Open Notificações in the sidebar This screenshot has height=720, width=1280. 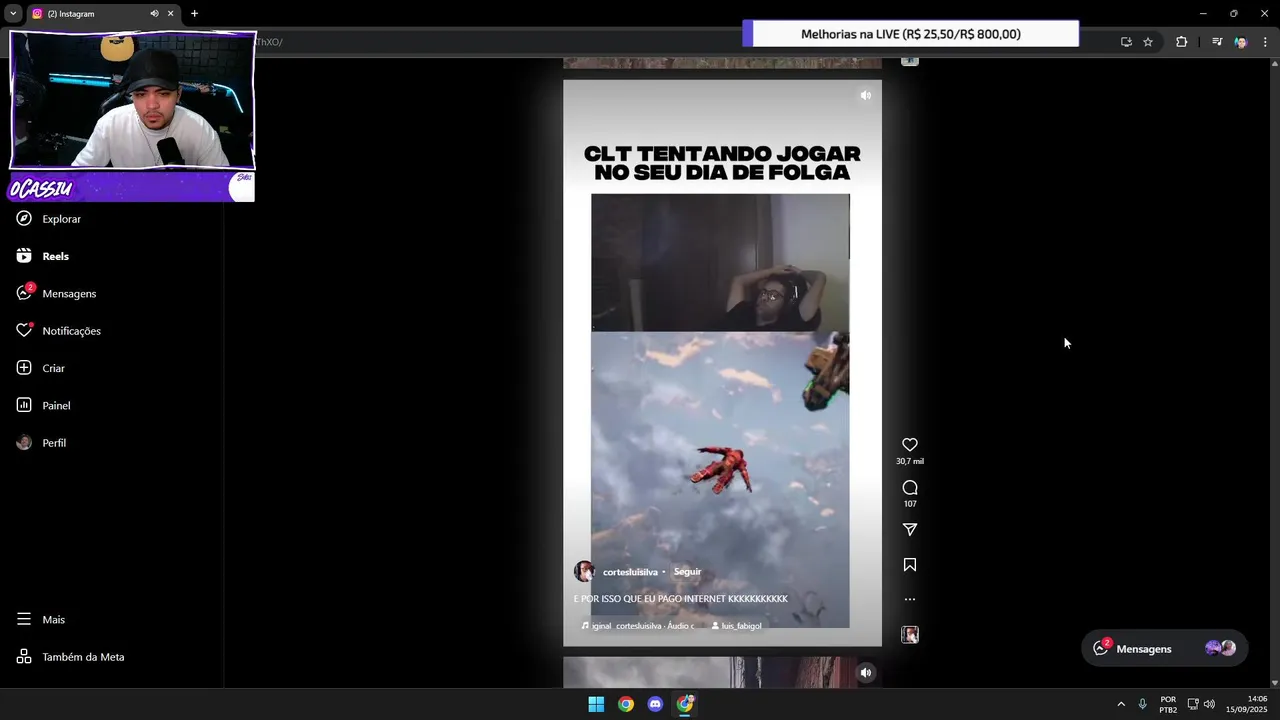pos(70,331)
